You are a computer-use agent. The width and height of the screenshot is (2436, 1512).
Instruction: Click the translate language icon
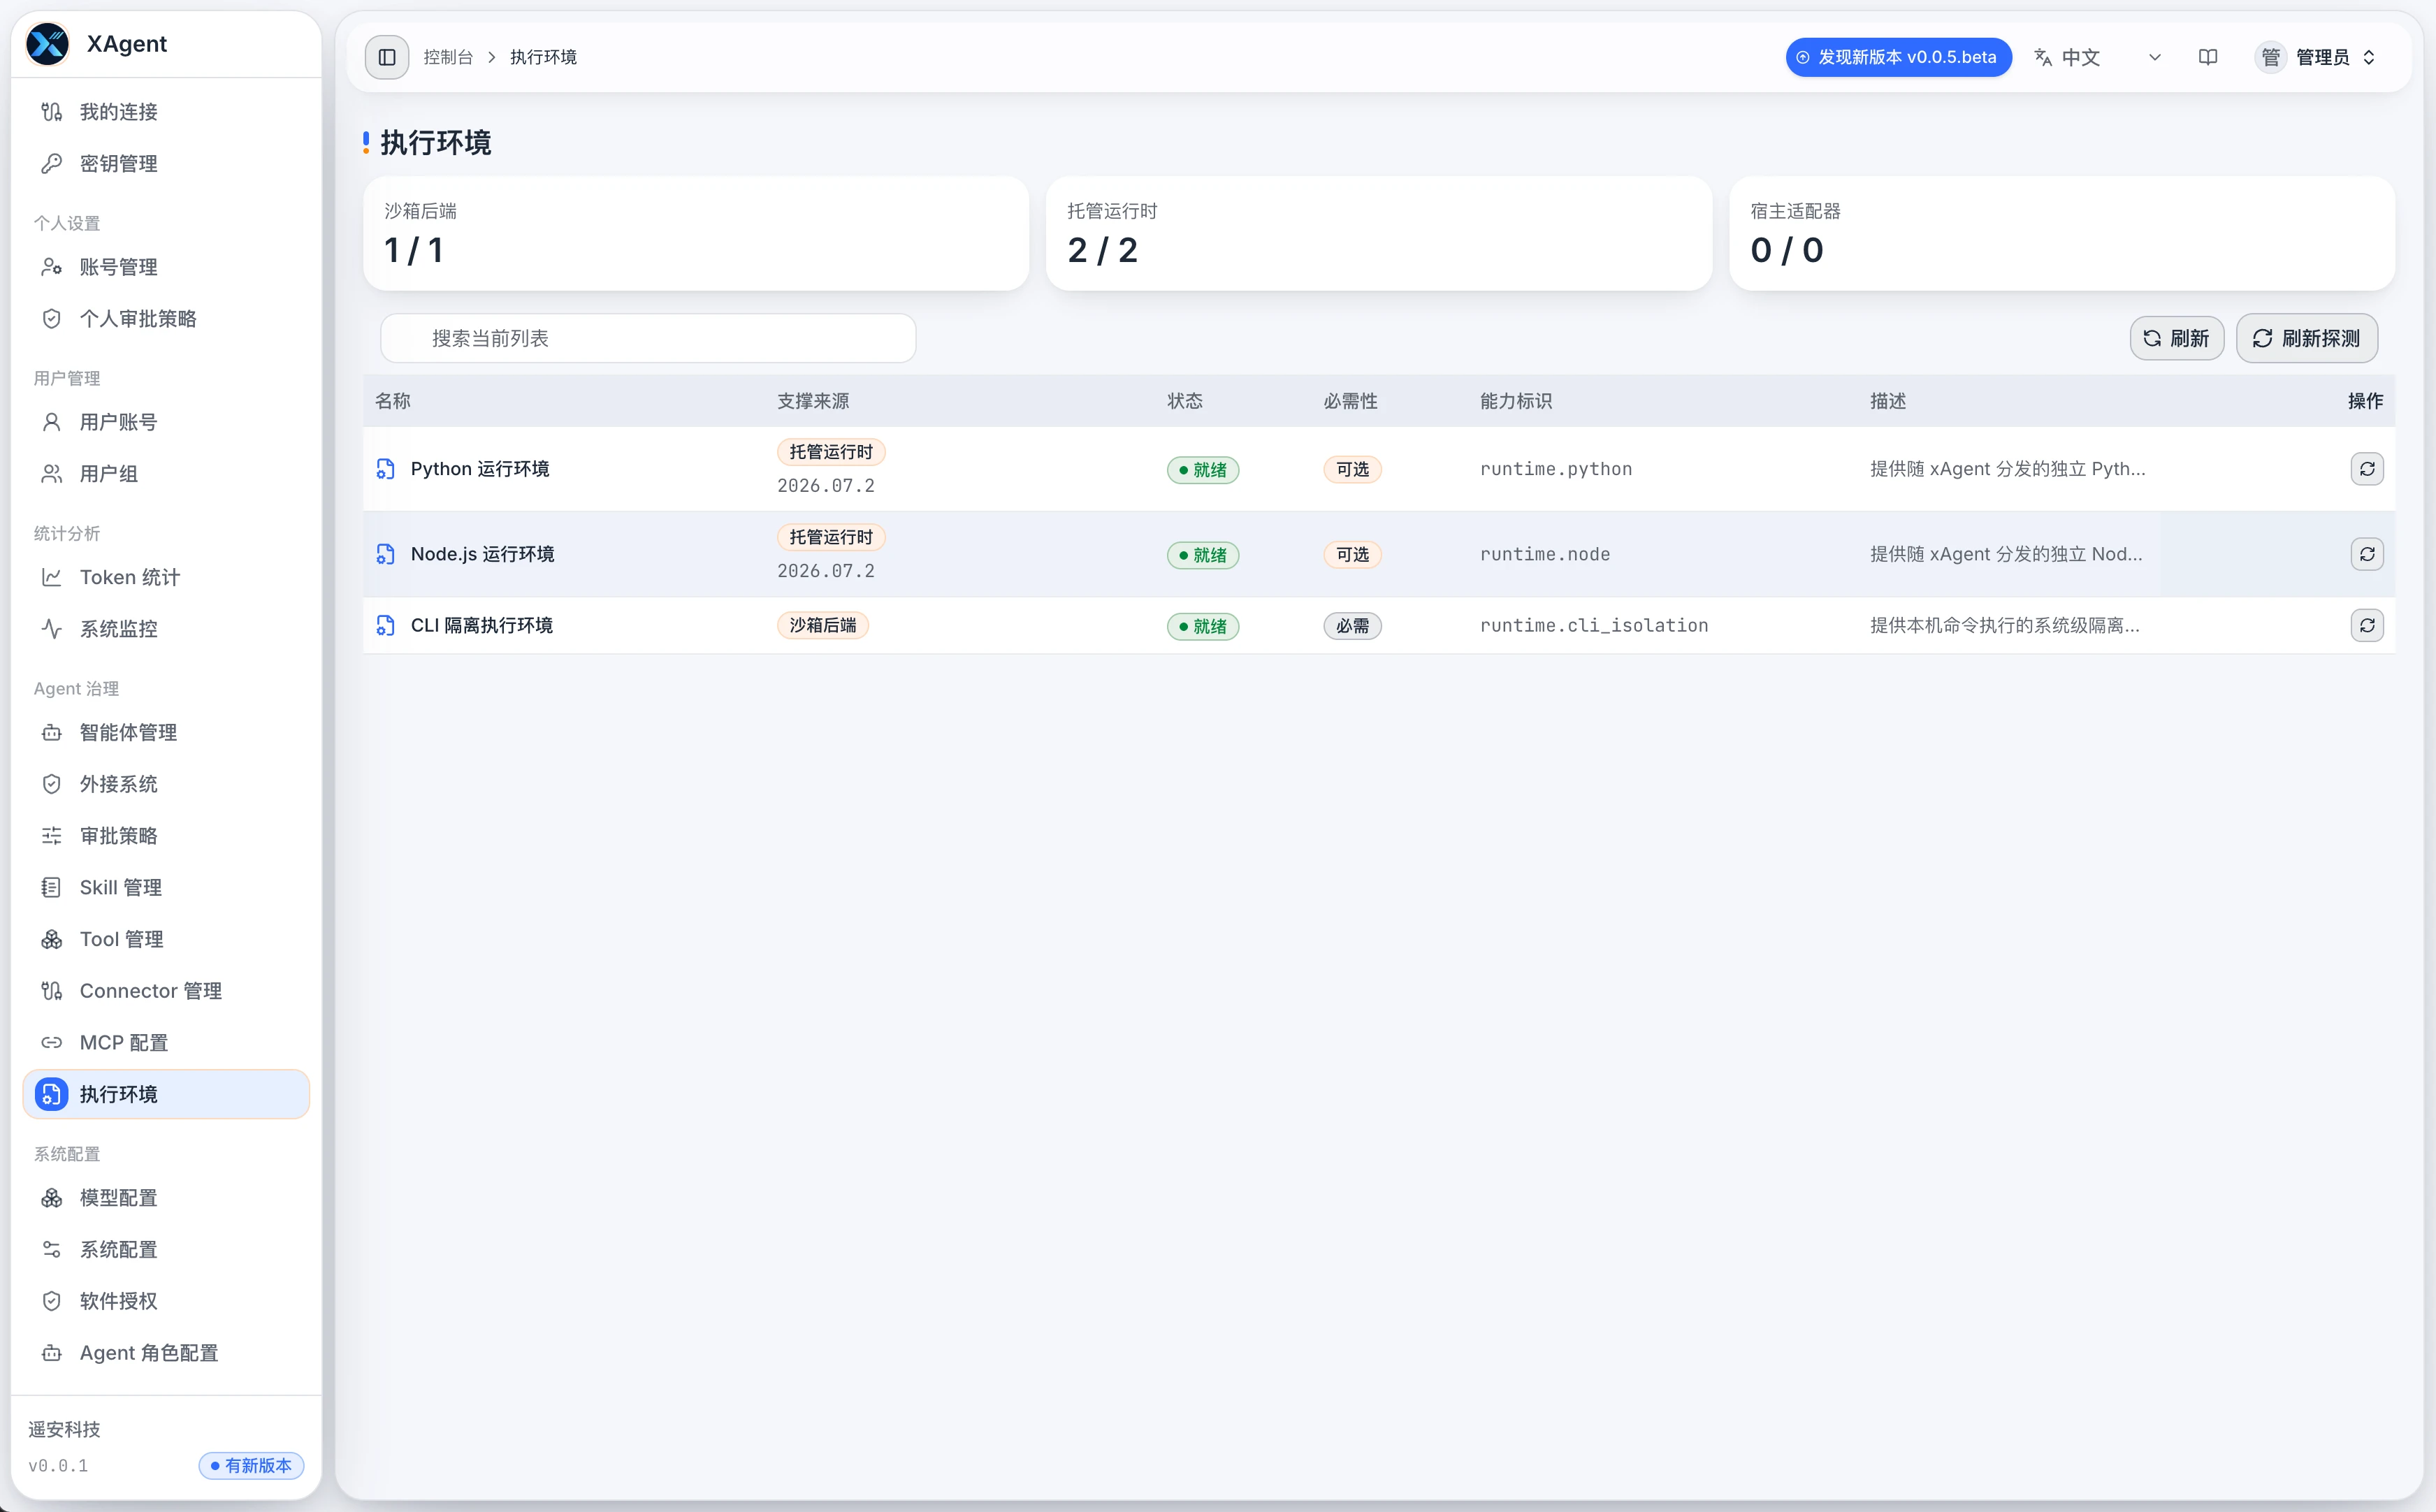click(2043, 57)
